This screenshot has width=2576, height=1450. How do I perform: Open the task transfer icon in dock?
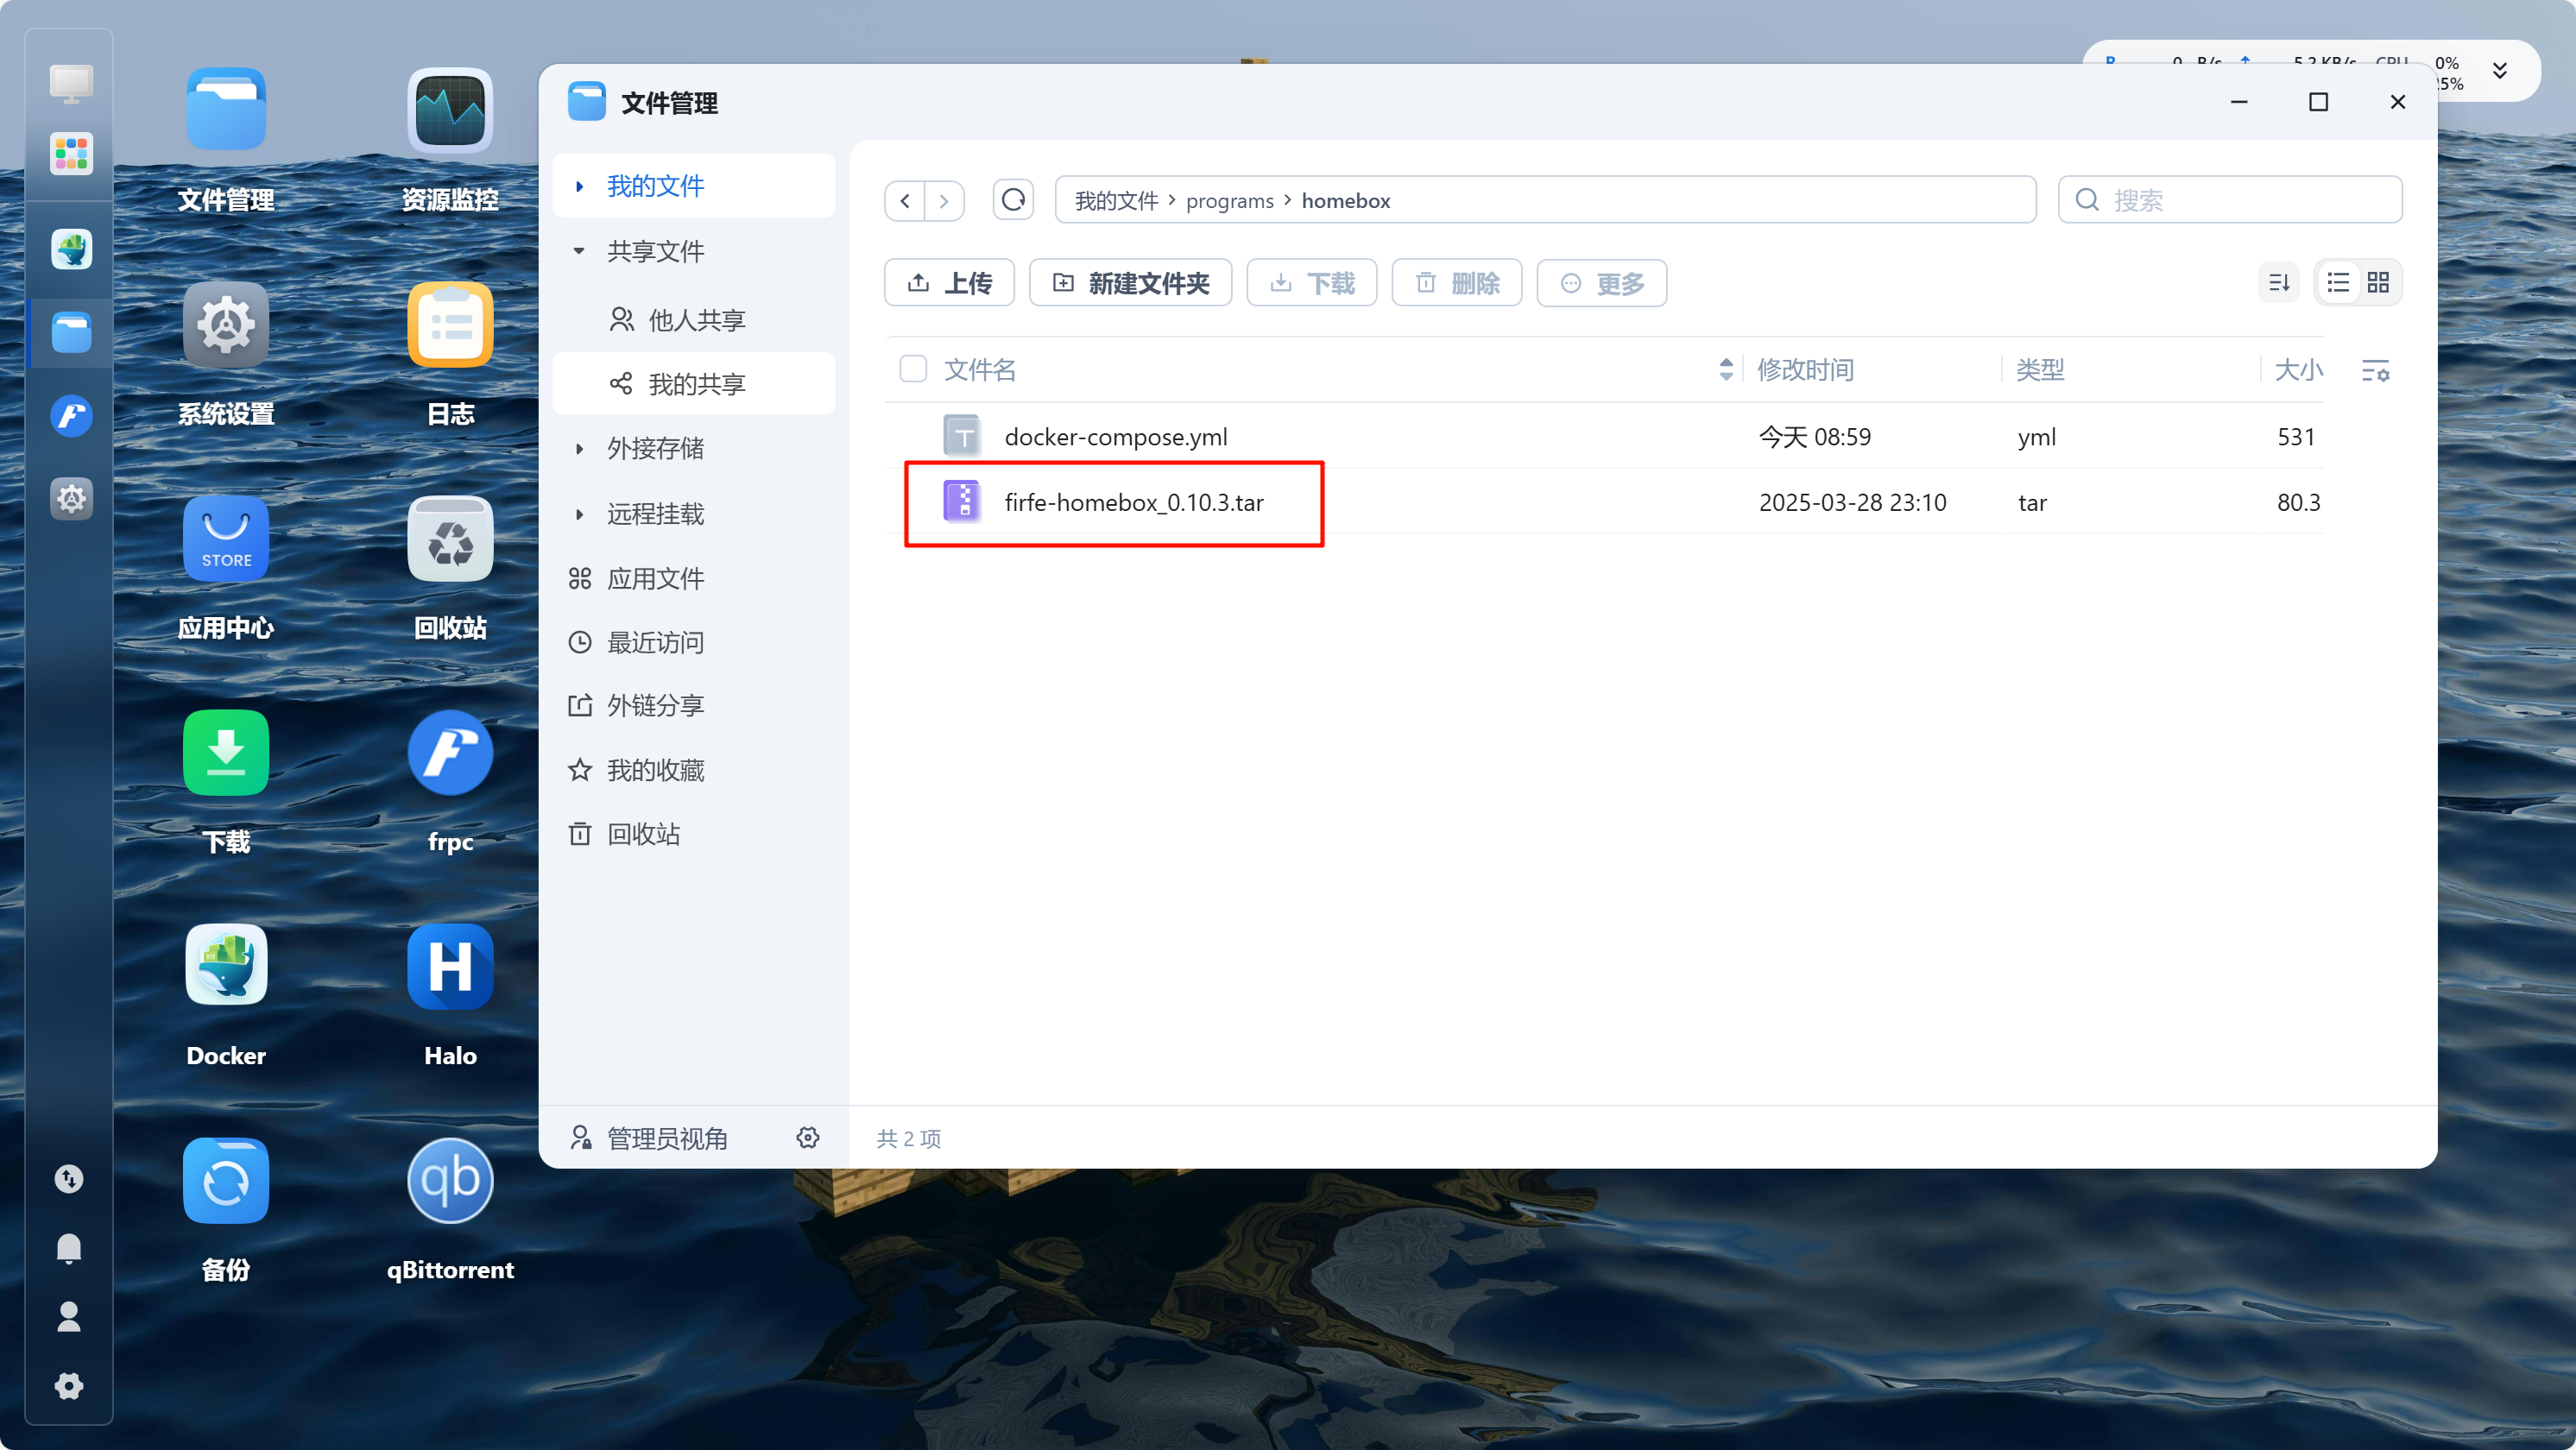coord(69,1179)
